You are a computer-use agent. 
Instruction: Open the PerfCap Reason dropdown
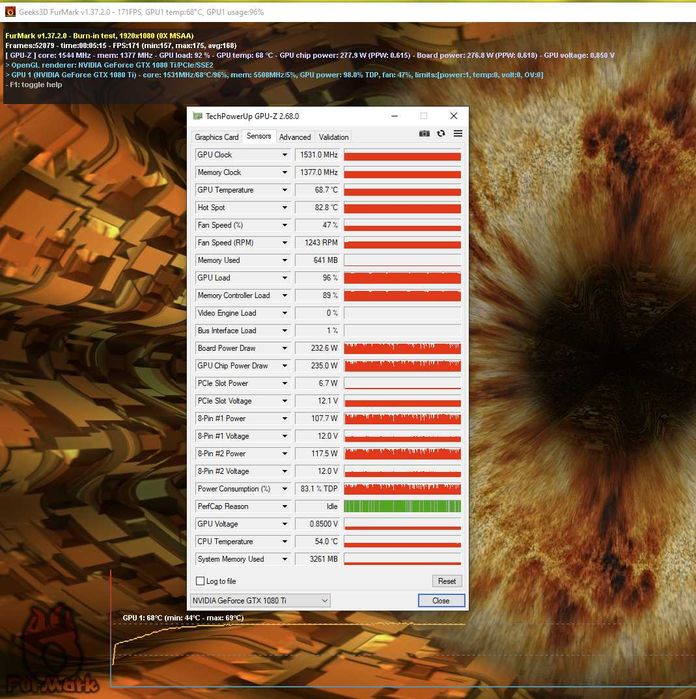click(x=284, y=506)
